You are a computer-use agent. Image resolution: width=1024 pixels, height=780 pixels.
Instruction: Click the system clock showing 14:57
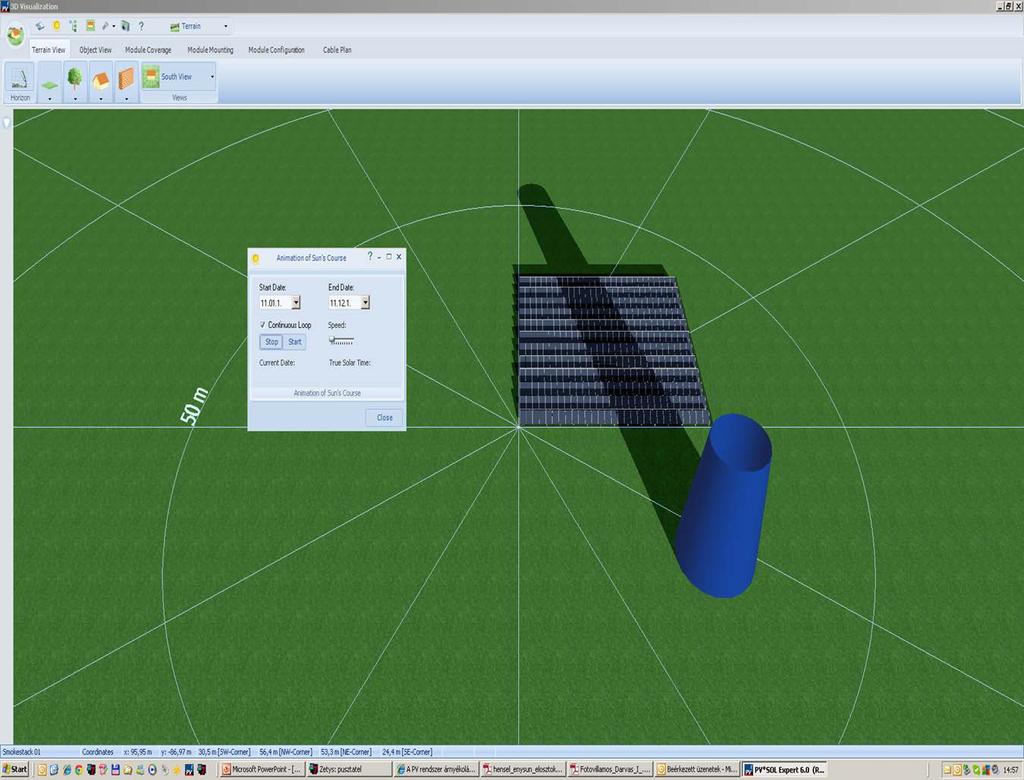coord(1010,770)
